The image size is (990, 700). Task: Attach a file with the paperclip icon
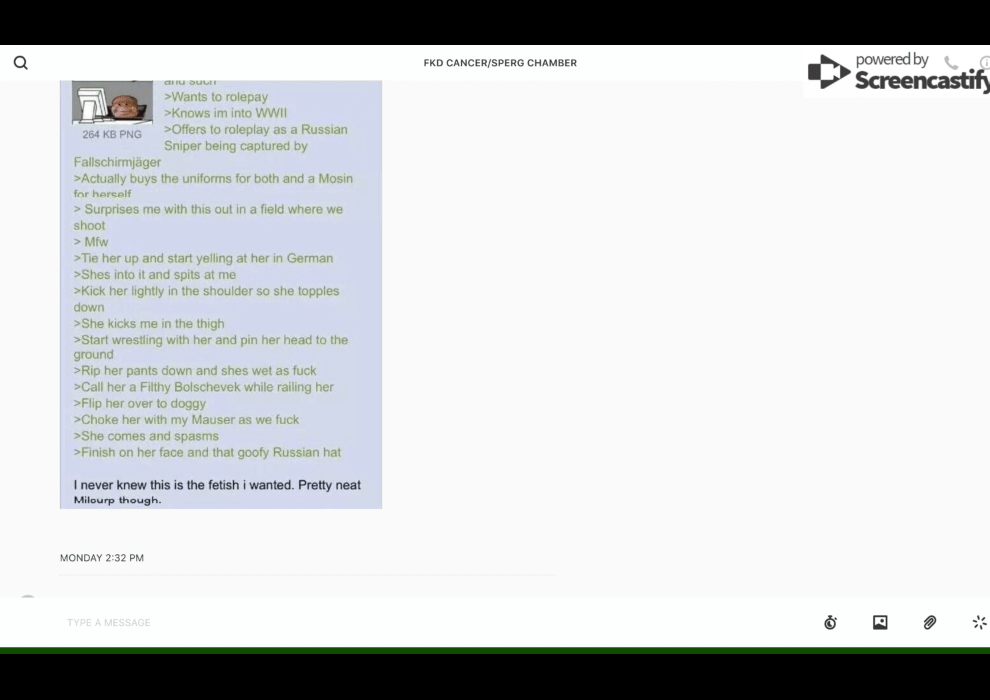point(930,623)
